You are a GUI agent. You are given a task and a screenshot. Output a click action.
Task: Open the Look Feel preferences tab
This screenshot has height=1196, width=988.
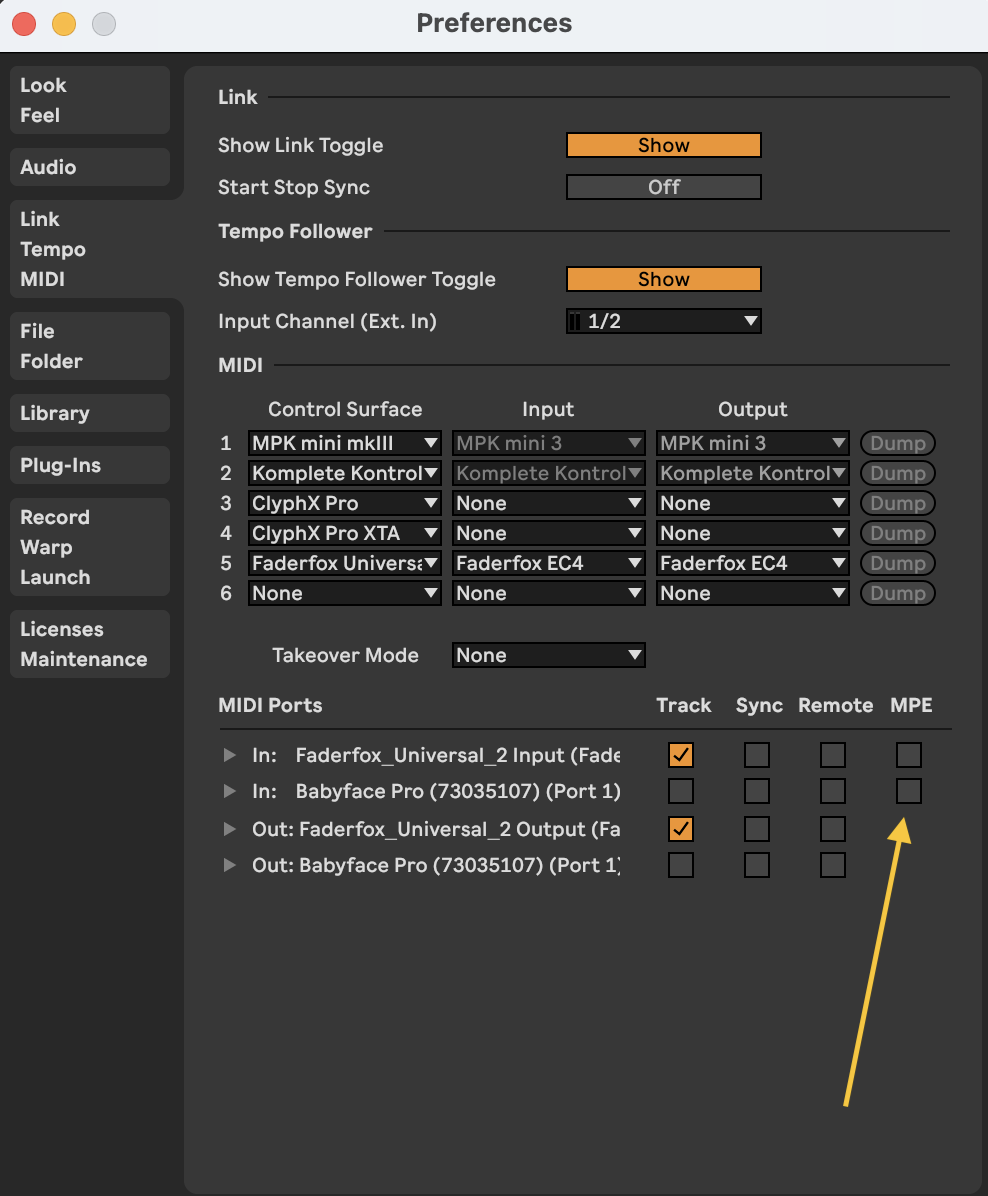click(x=90, y=100)
